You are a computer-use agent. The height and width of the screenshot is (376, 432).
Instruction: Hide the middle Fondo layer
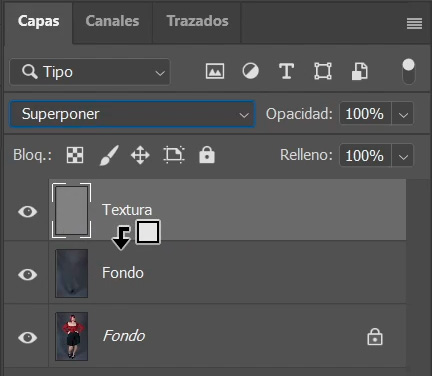point(28,274)
